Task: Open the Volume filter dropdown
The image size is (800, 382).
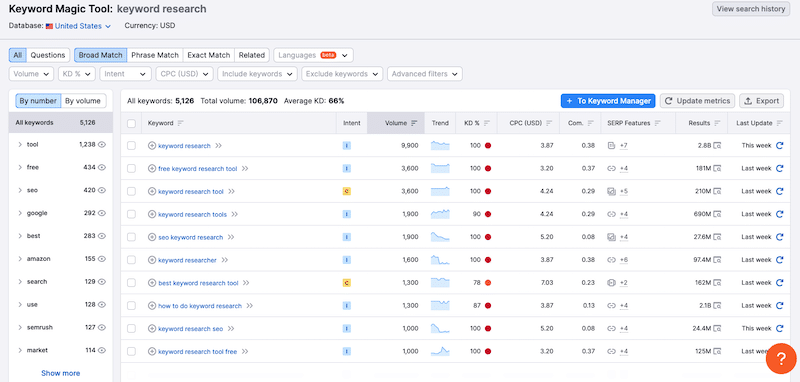Action: tap(31, 74)
